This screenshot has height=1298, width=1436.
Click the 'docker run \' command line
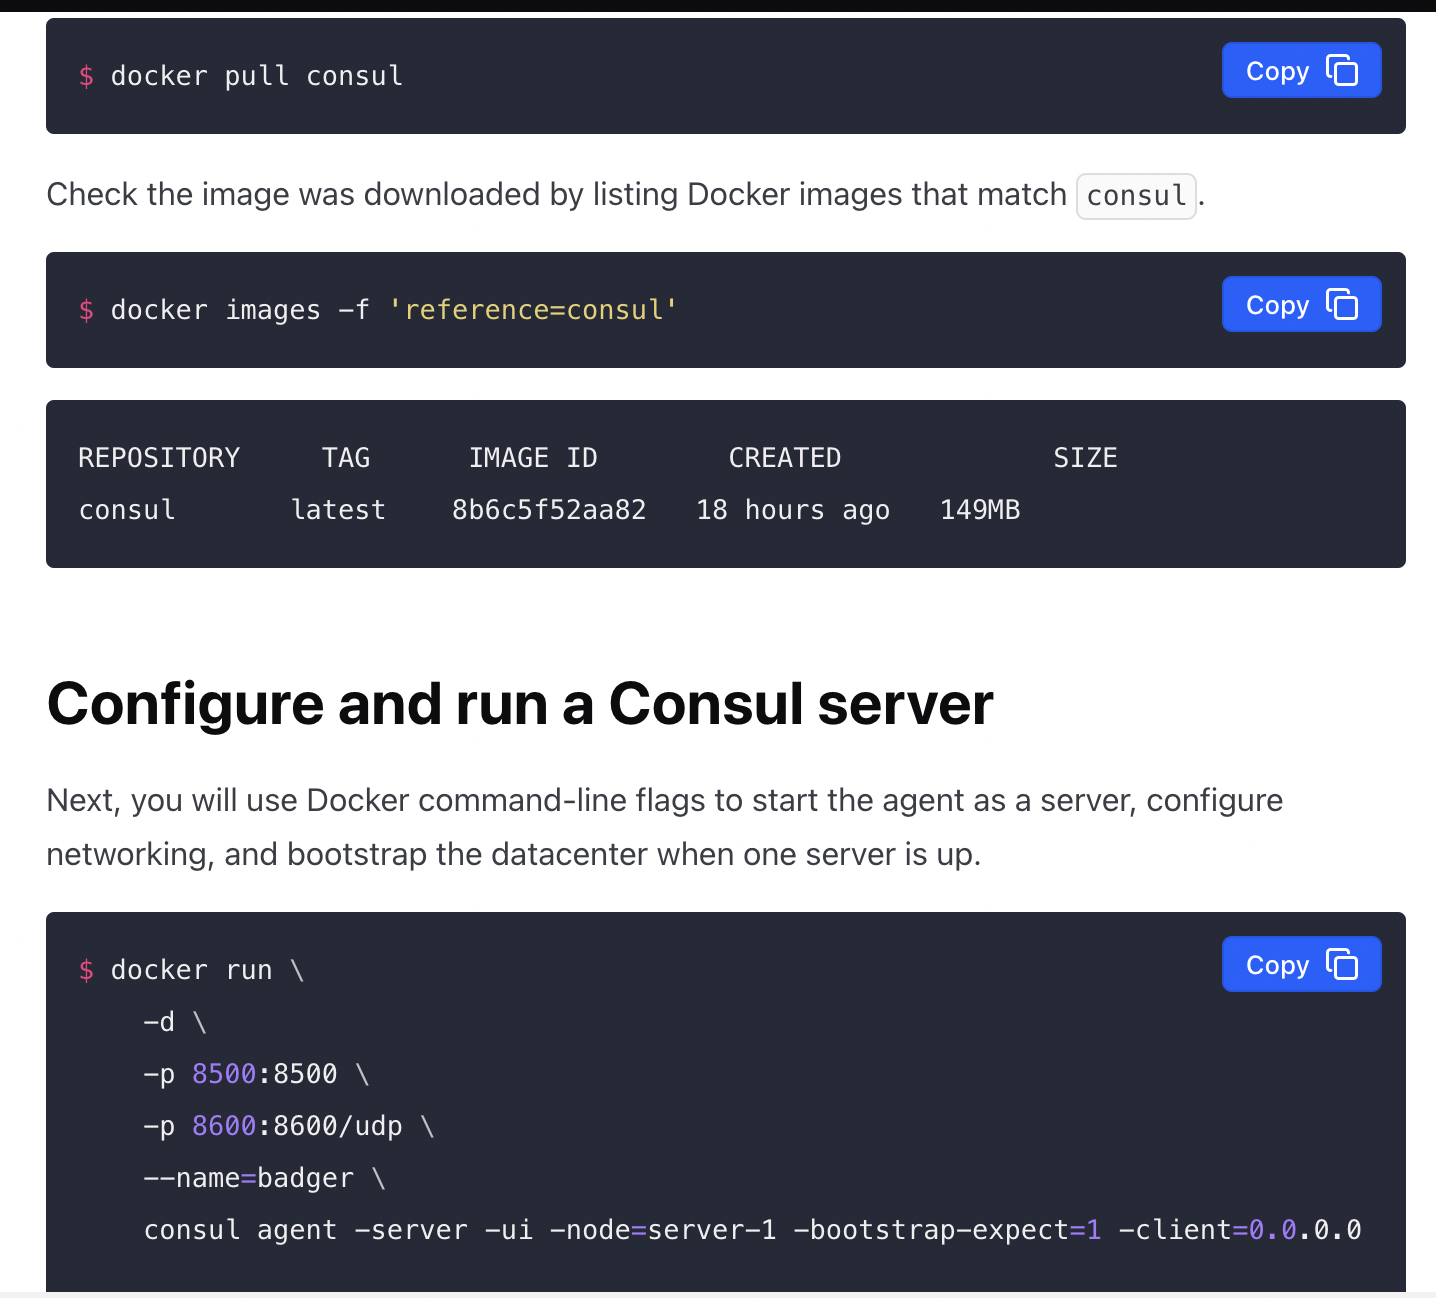[207, 970]
